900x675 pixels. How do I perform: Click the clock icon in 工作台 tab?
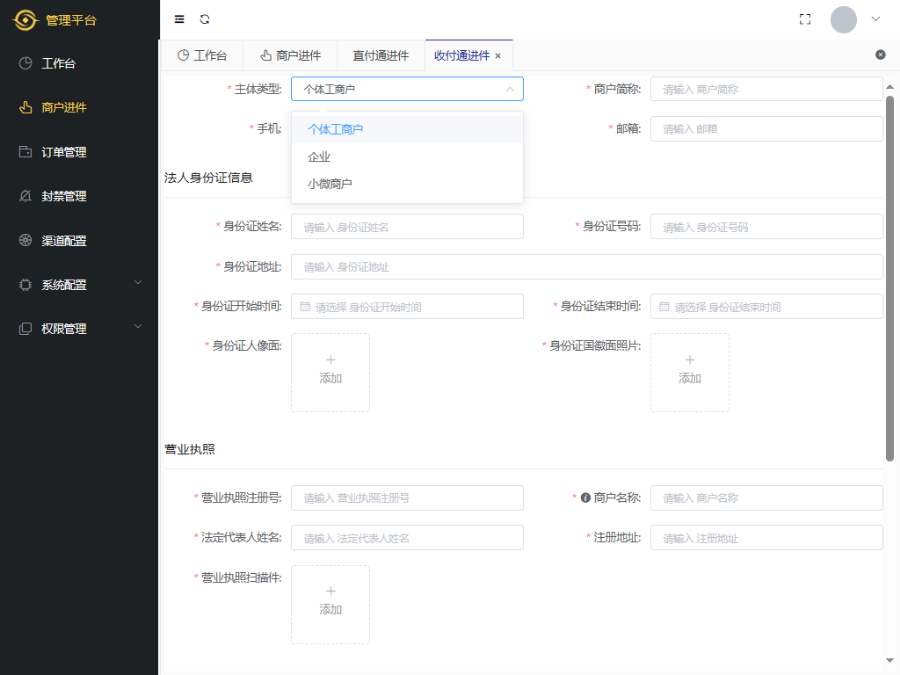coord(183,55)
